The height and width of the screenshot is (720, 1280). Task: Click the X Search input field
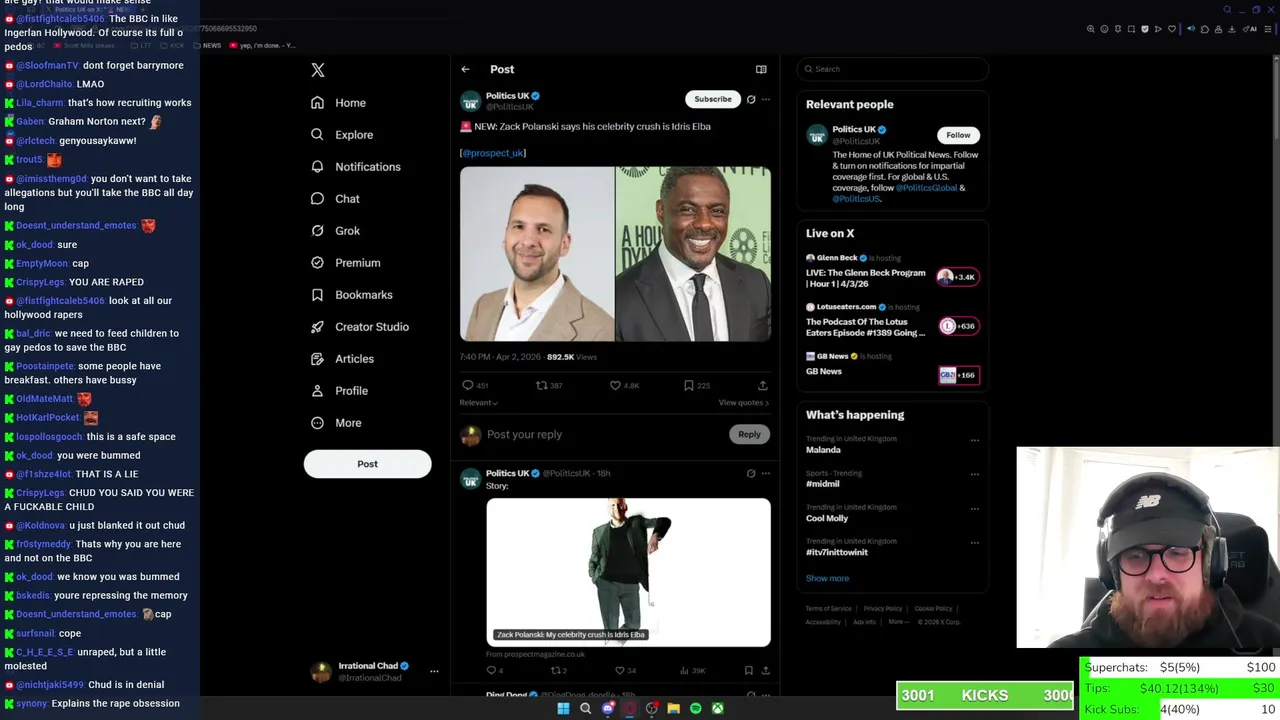[893, 69]
